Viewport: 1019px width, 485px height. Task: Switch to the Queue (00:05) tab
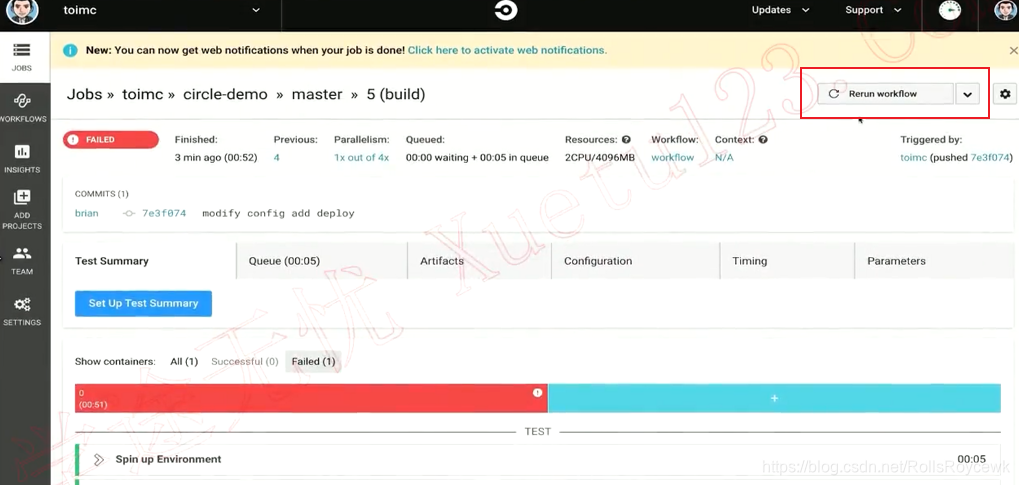(x=322, y=261)
